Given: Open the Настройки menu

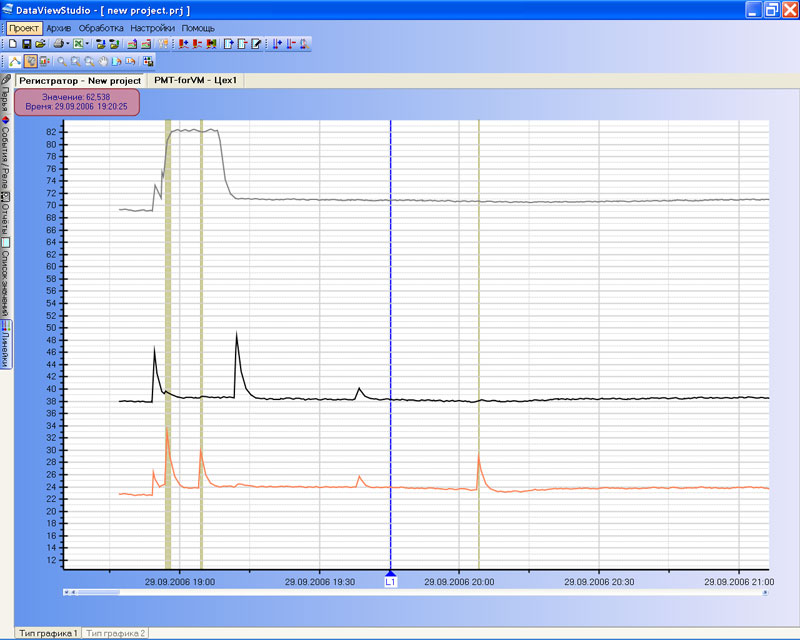Looking at the screenshot, I should click(x=153, y=28).
